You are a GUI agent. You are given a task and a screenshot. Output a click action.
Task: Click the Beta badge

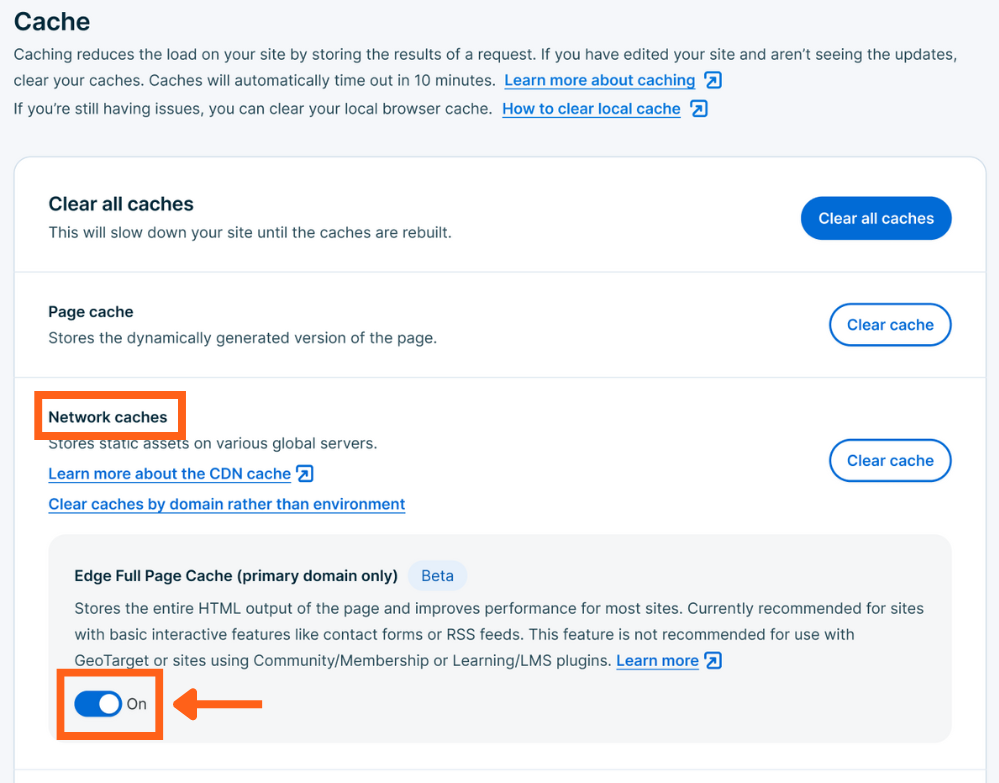click(x=437, y=576)
